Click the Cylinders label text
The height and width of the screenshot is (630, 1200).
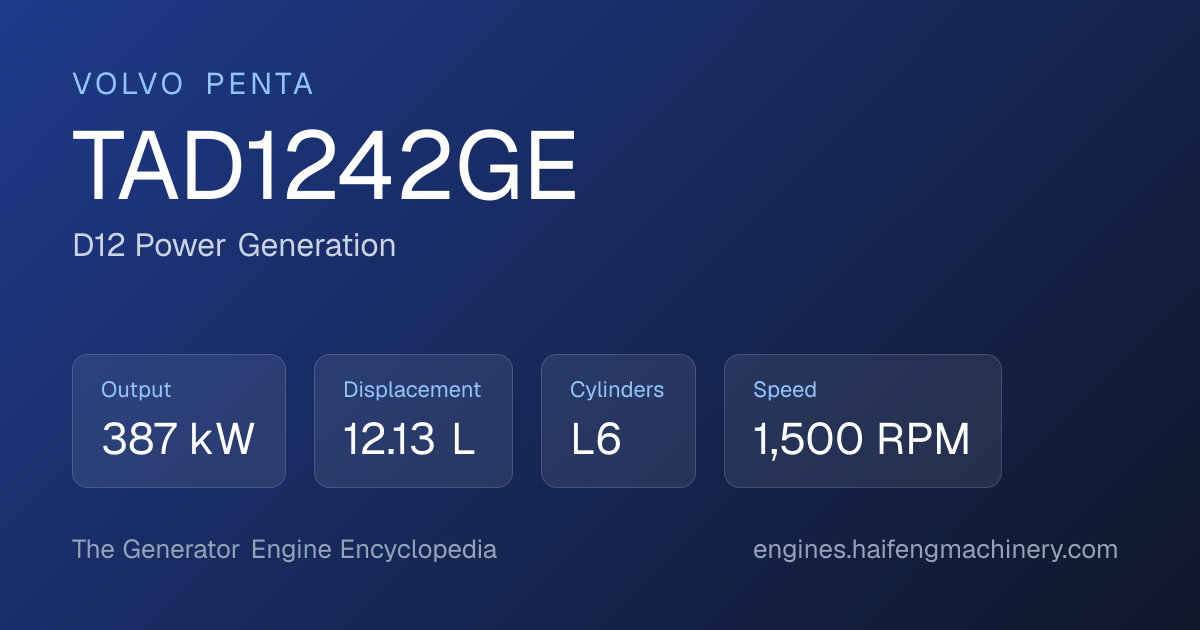pyautogui.click(x=617, y=390)
